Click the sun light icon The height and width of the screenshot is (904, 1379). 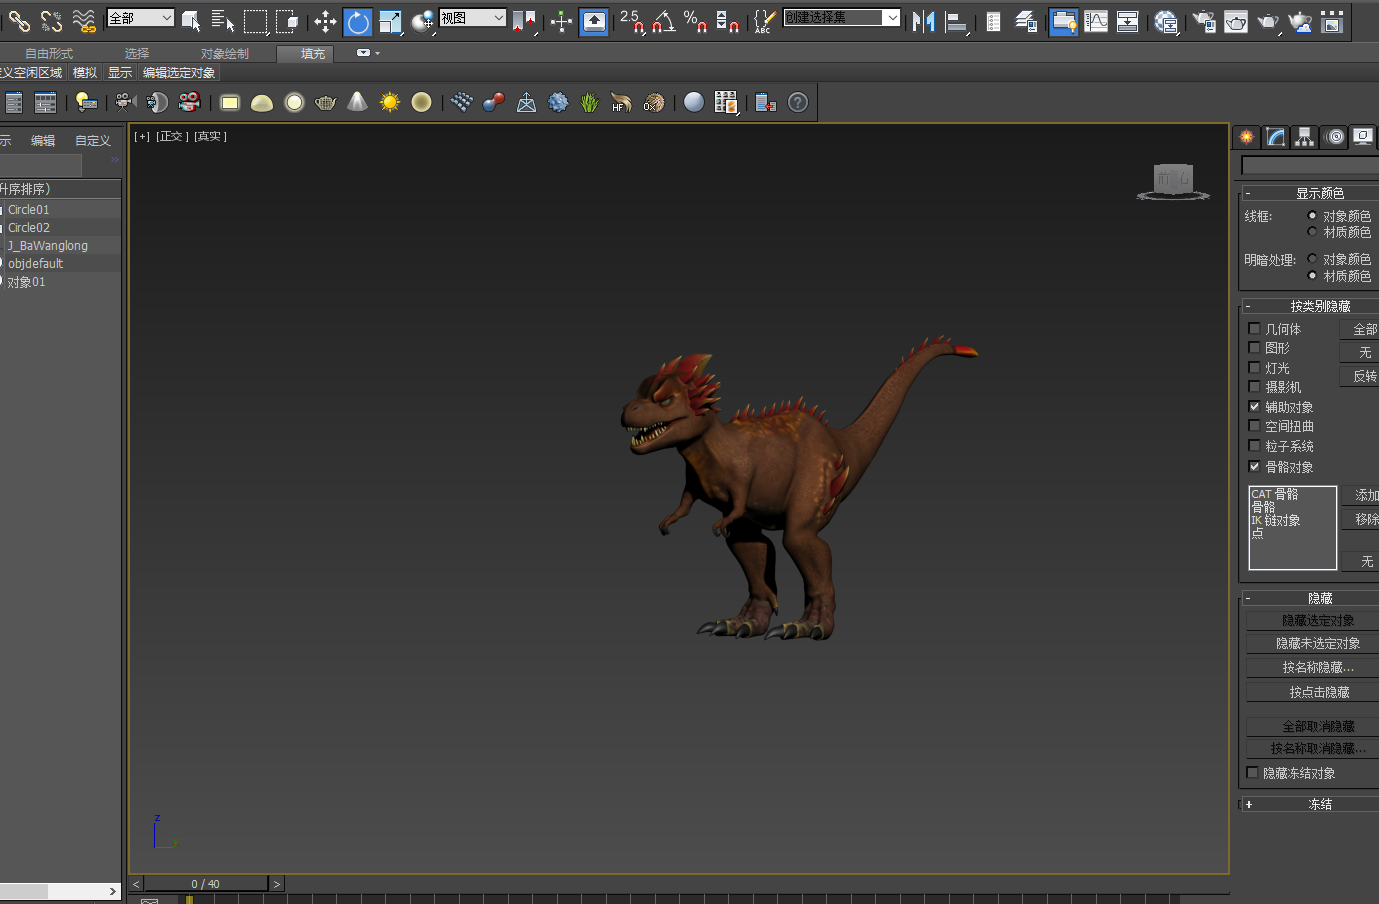pos(389,102)
